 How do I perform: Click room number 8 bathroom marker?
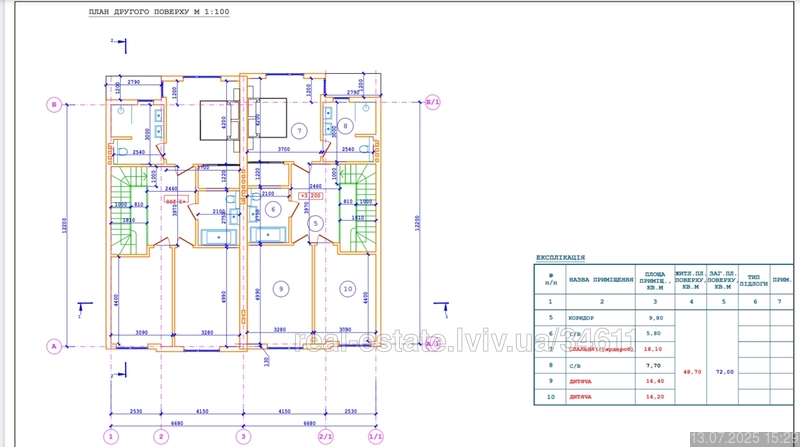tap(344, 126)
